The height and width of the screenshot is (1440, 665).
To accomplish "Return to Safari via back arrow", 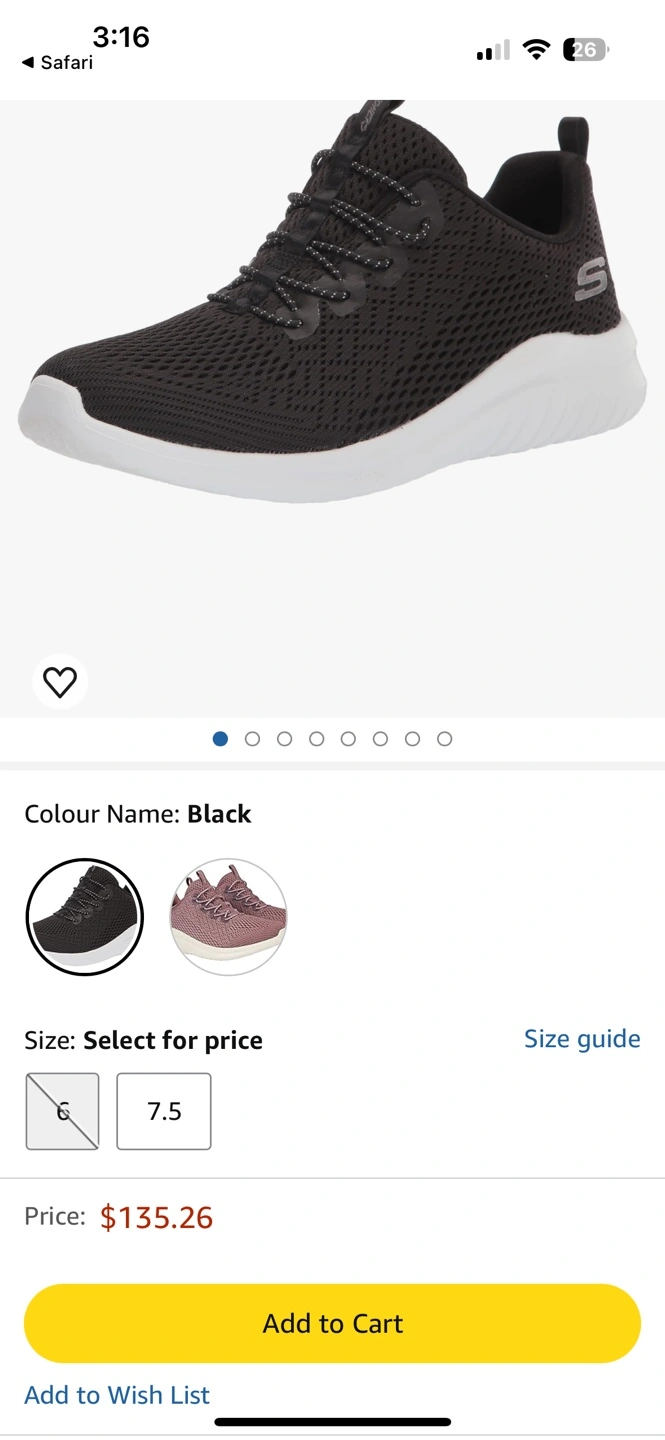I will tap(57, 63).
